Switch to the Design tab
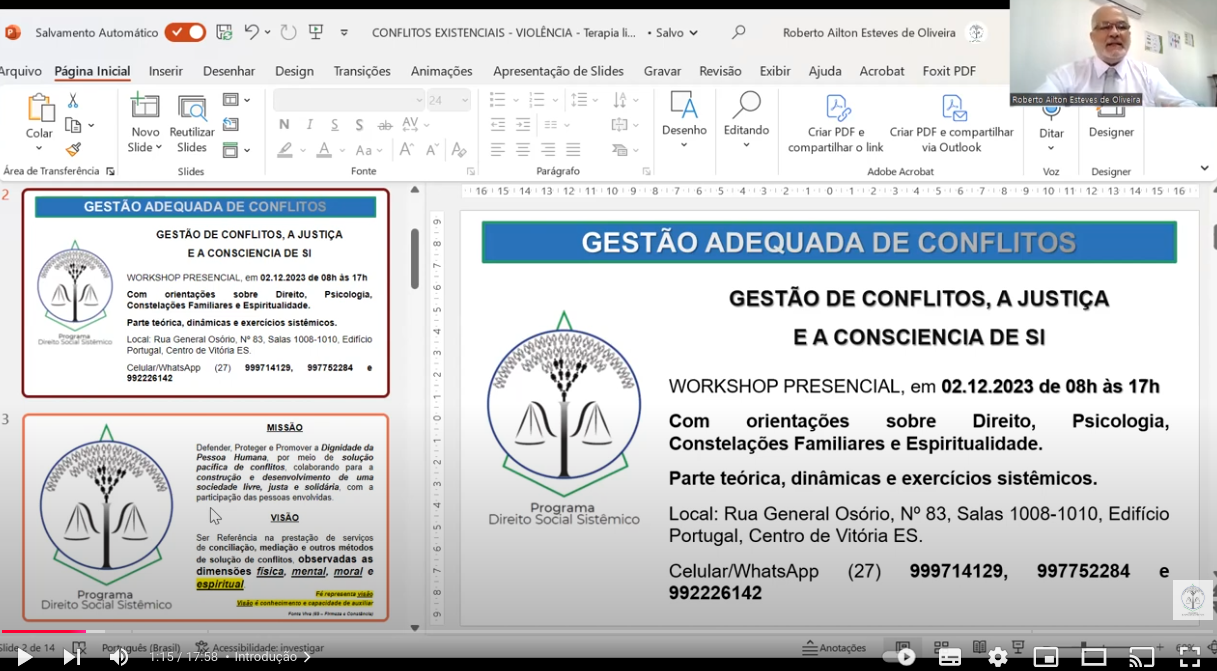Viewport: 1217px width, 671px height. pos(294,71)
